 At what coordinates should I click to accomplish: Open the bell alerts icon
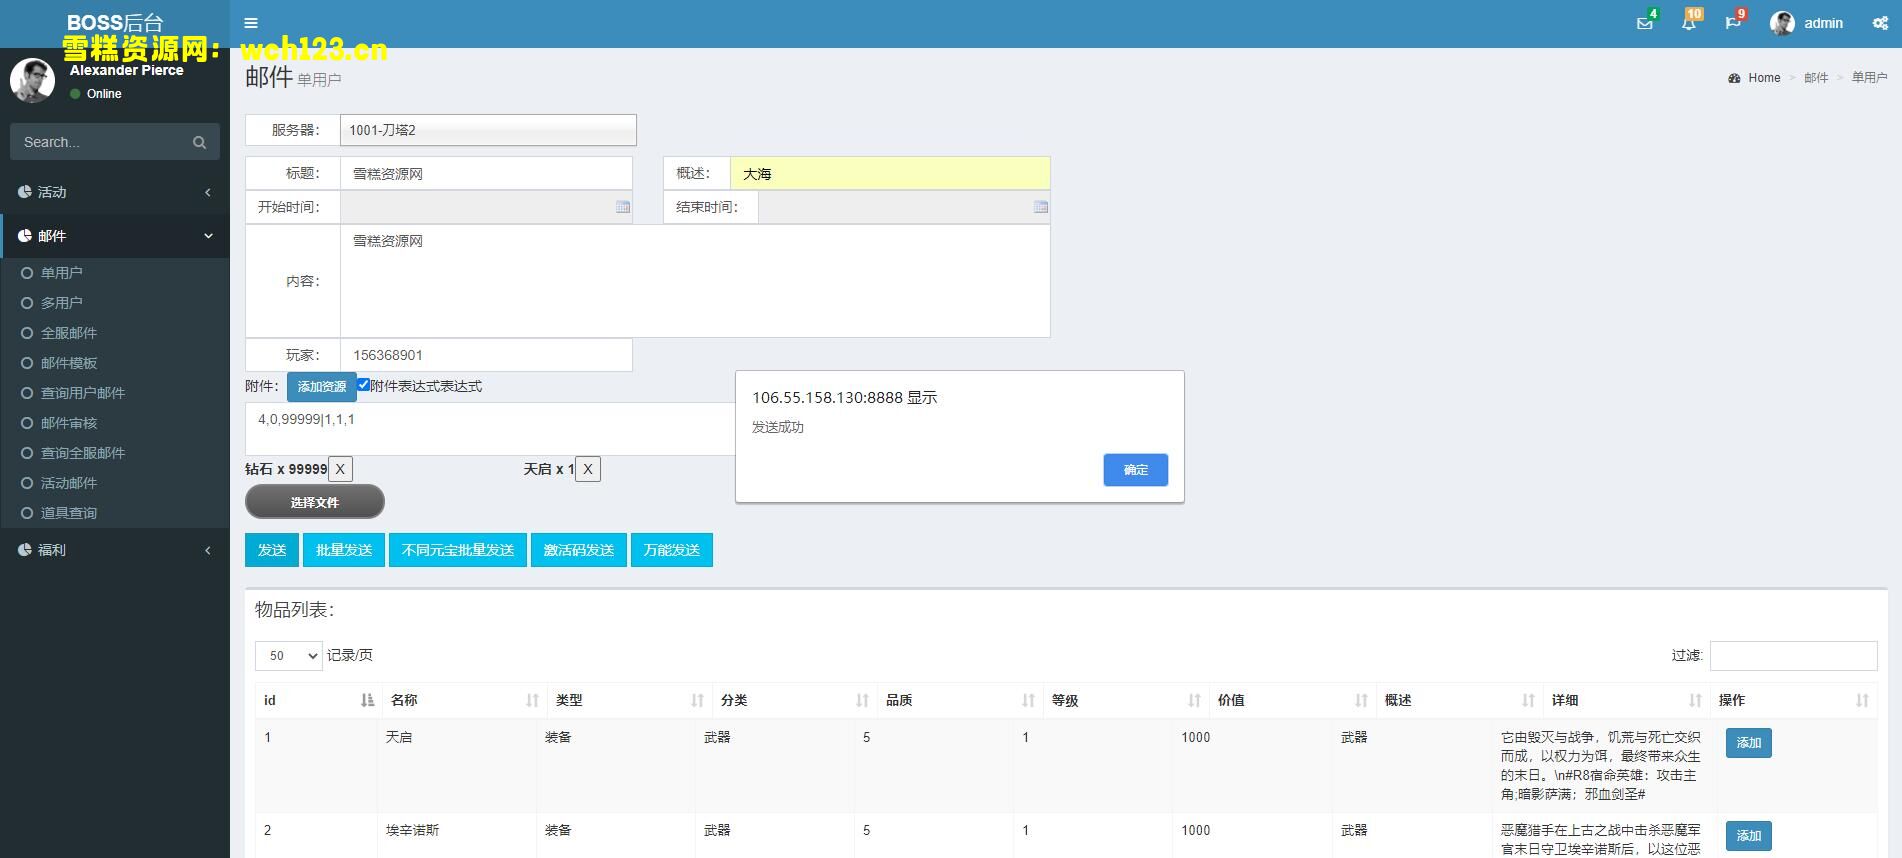[x=1689, y=23]
